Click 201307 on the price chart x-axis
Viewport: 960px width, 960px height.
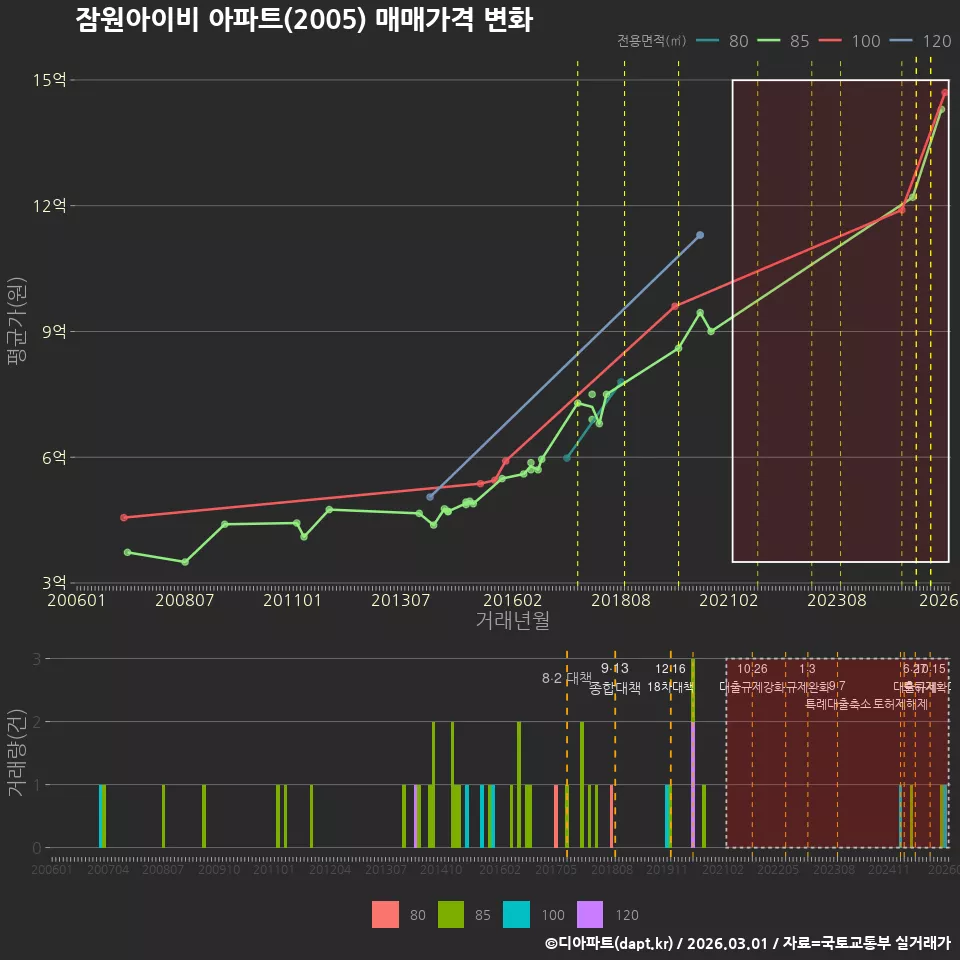[400, 600]
